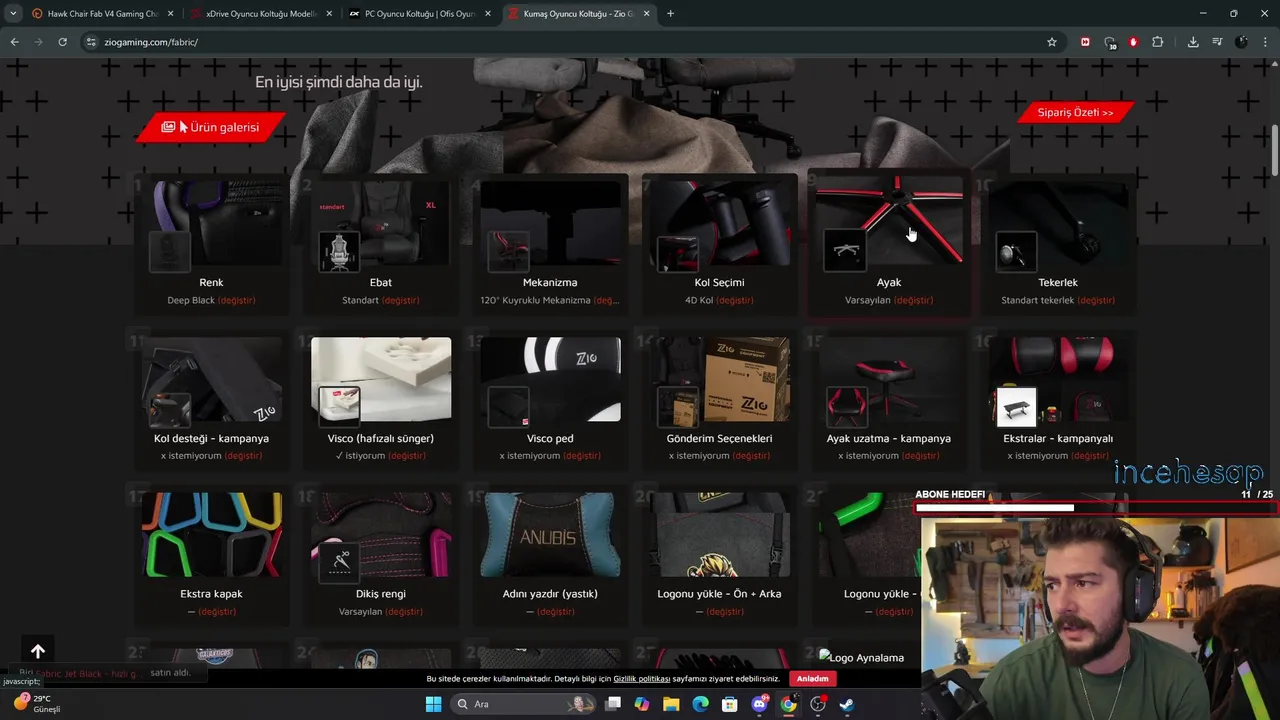View the site information icon
The image size is (1280, 720).
[x=91, y=42]
